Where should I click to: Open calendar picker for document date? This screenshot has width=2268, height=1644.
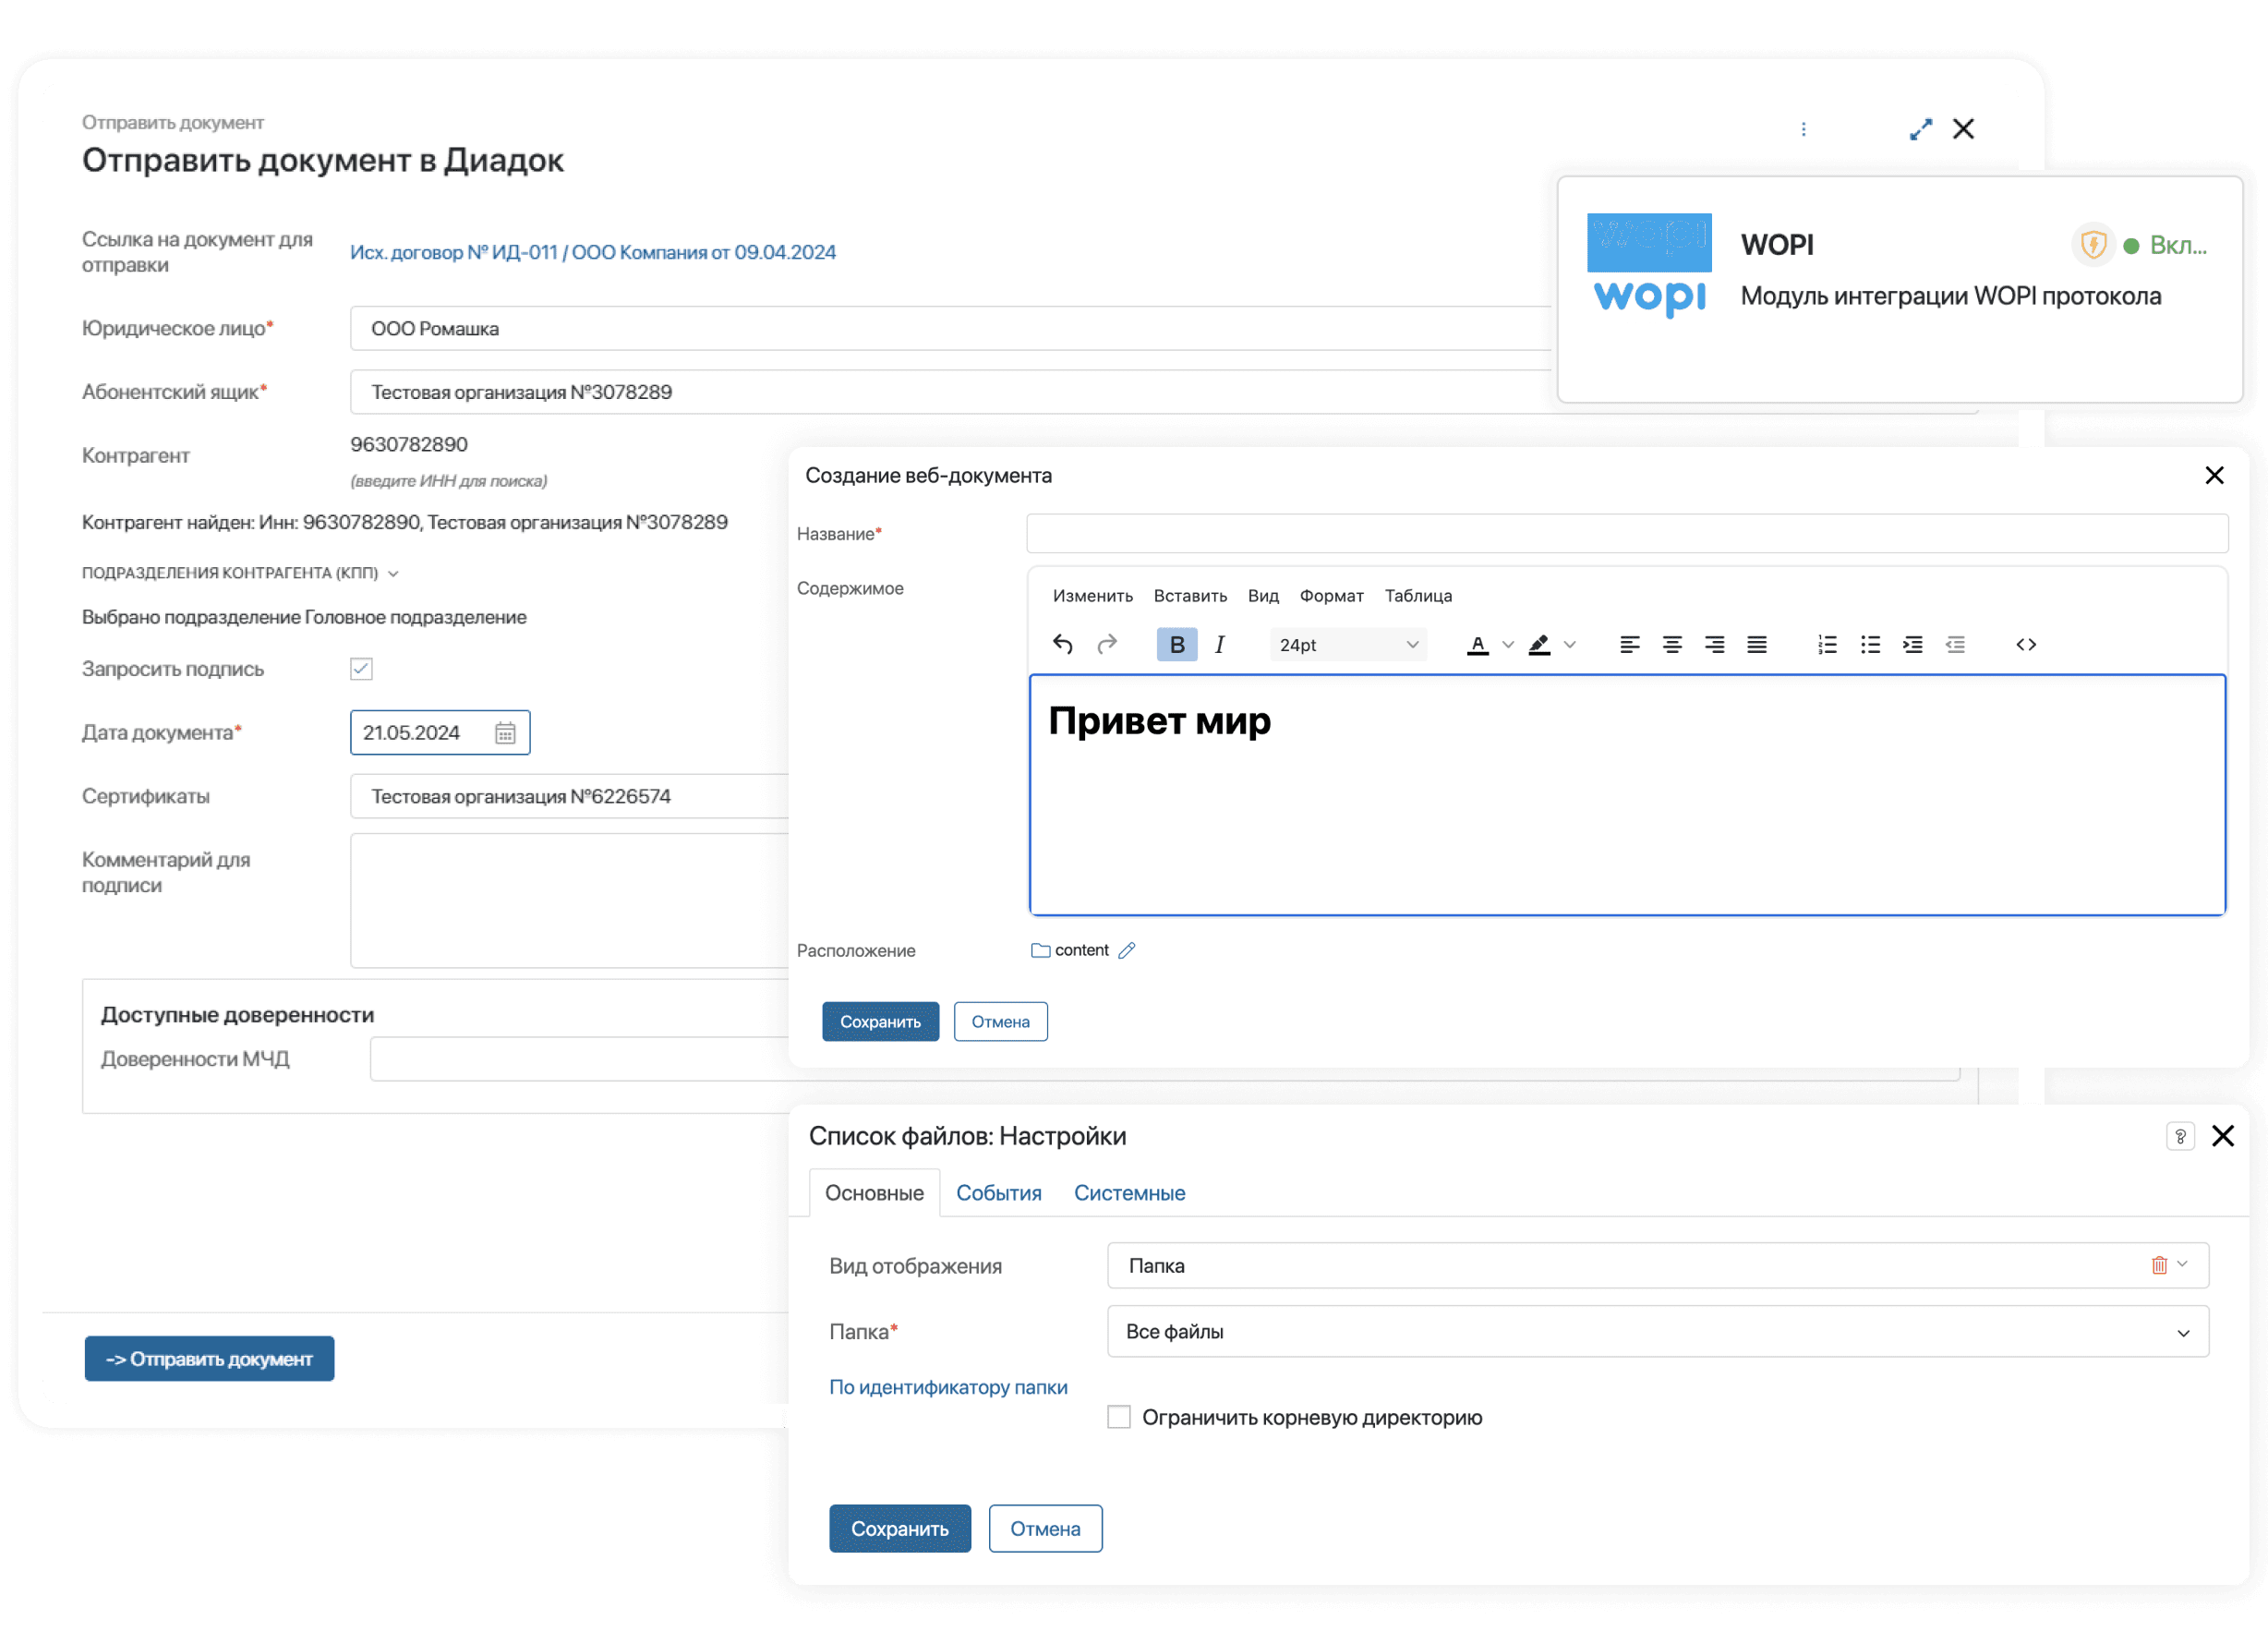coord(505,733)
